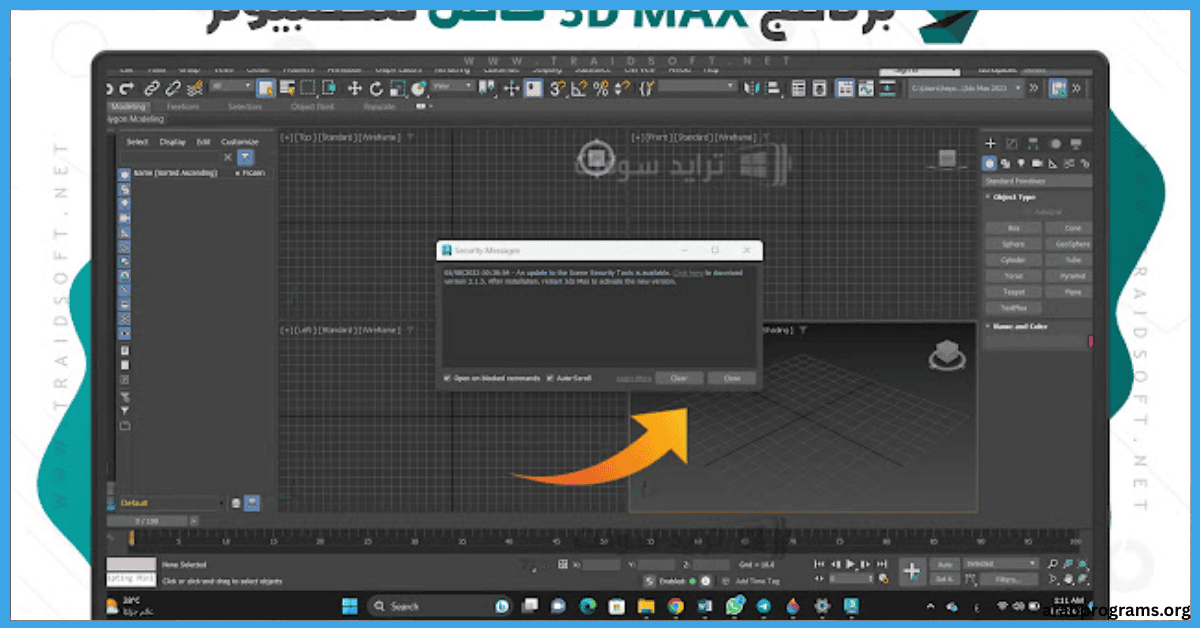Collapse the Object Type rollout
Screen dimensions: 1200x628
coord(1014,197)
